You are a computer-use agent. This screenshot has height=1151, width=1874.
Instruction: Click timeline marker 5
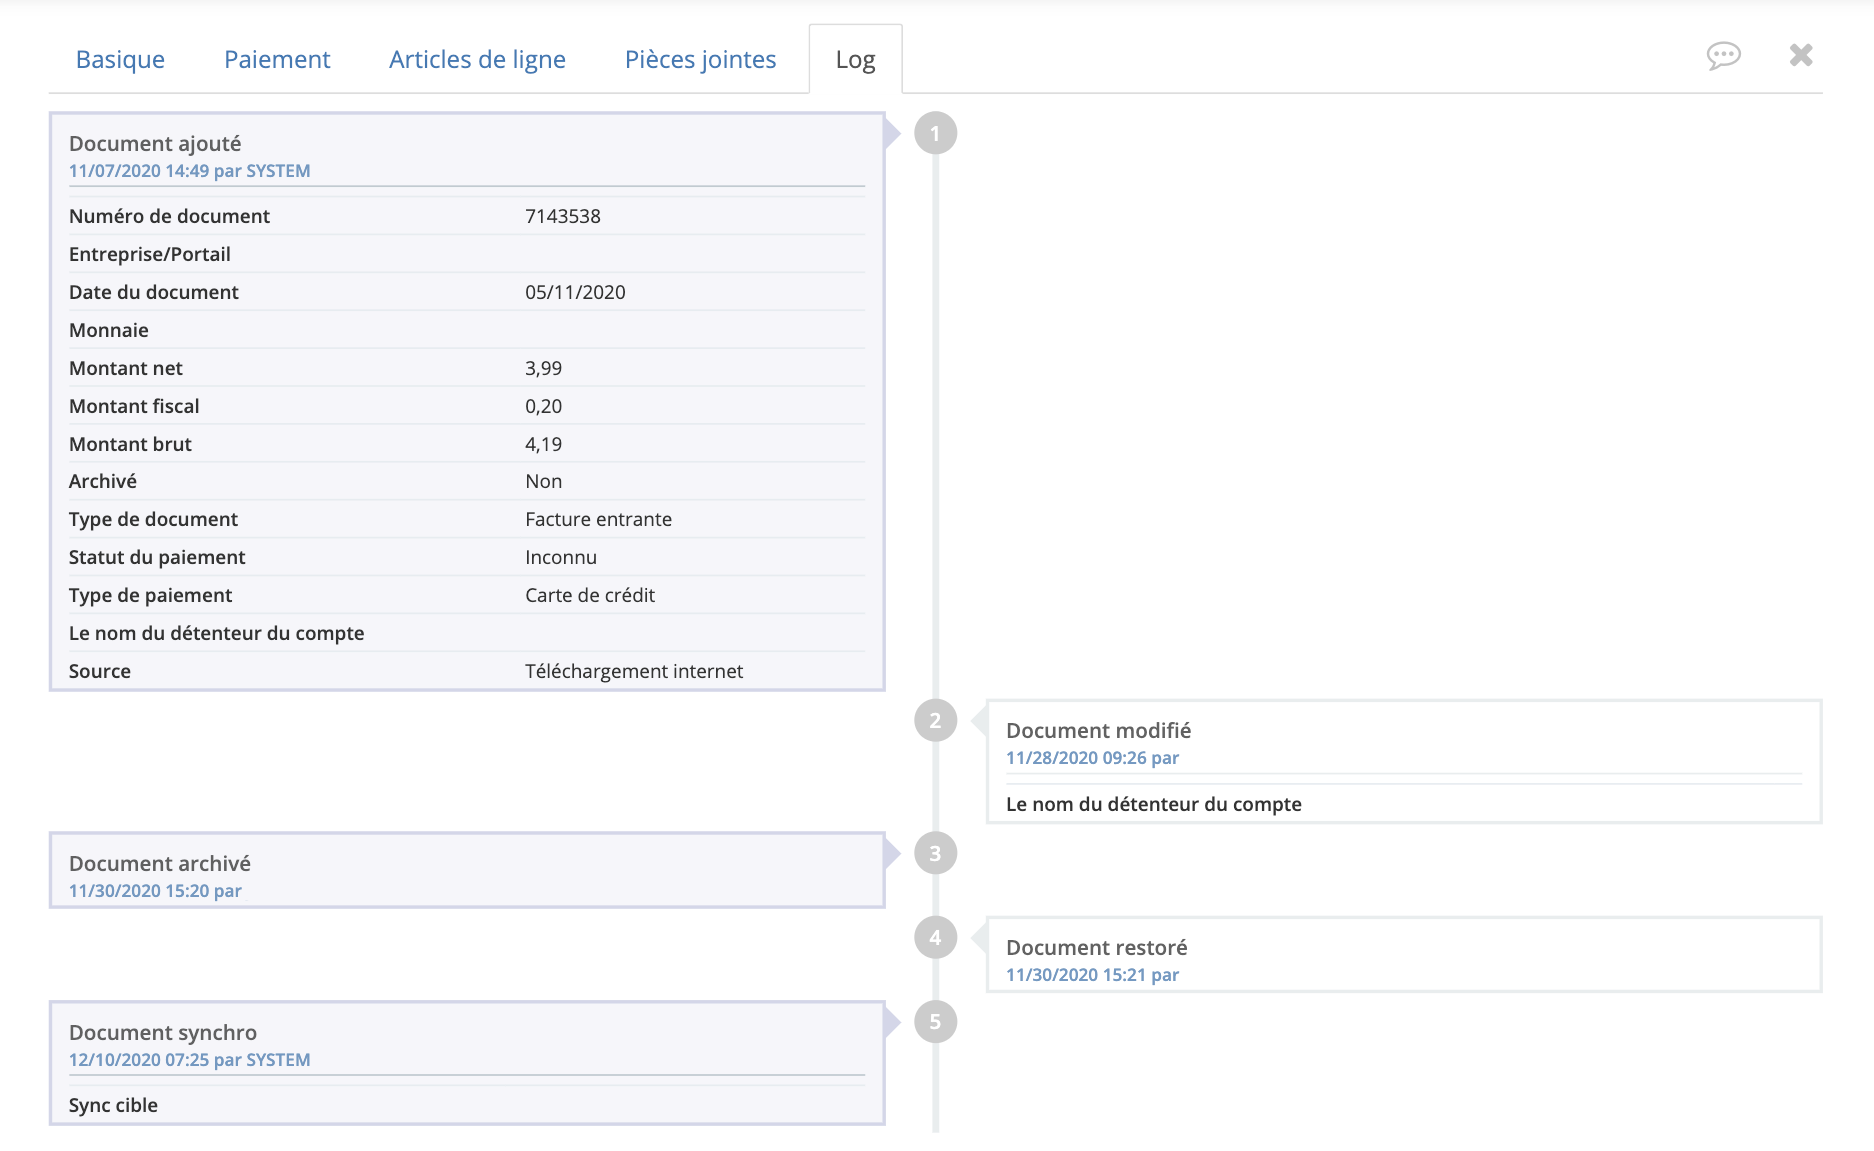pyautogui.click(x=935, y=1021)
